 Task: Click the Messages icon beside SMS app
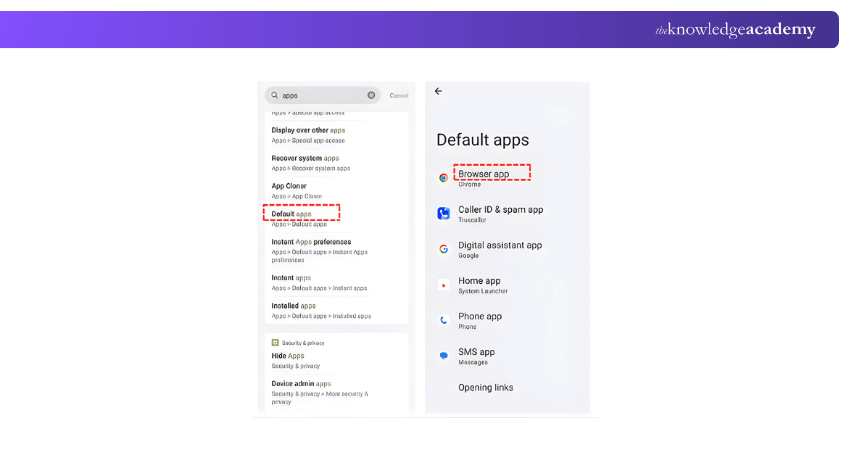pyautogui.click(x=443, y=356)
